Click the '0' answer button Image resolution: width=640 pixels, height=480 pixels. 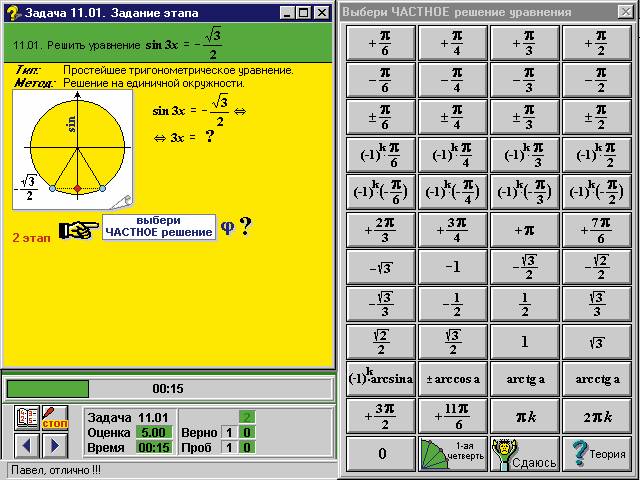[380, 453]
